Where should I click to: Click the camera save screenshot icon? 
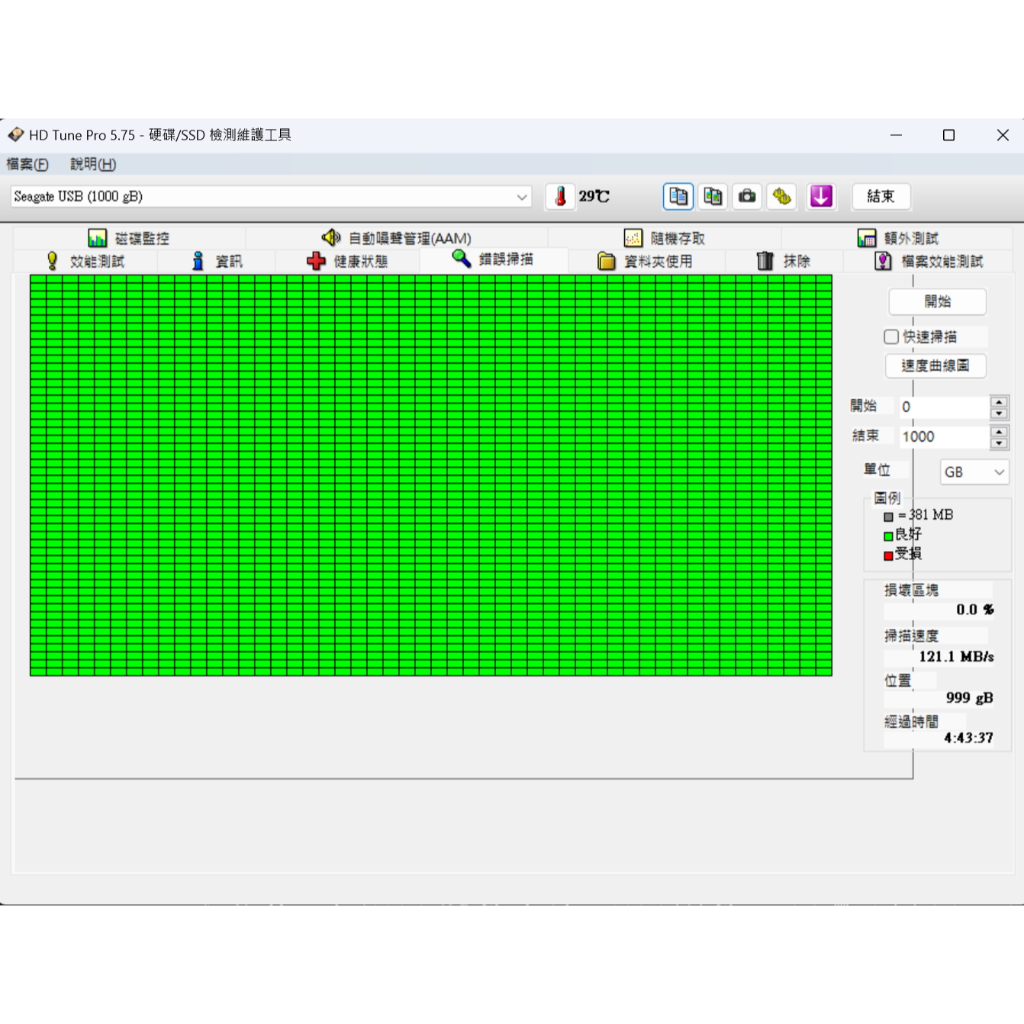747,197
